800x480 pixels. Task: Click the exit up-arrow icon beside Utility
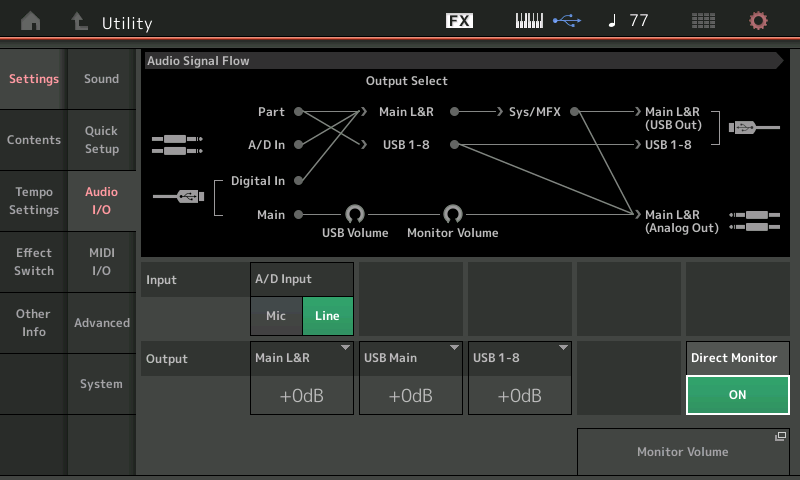[79, 21]
